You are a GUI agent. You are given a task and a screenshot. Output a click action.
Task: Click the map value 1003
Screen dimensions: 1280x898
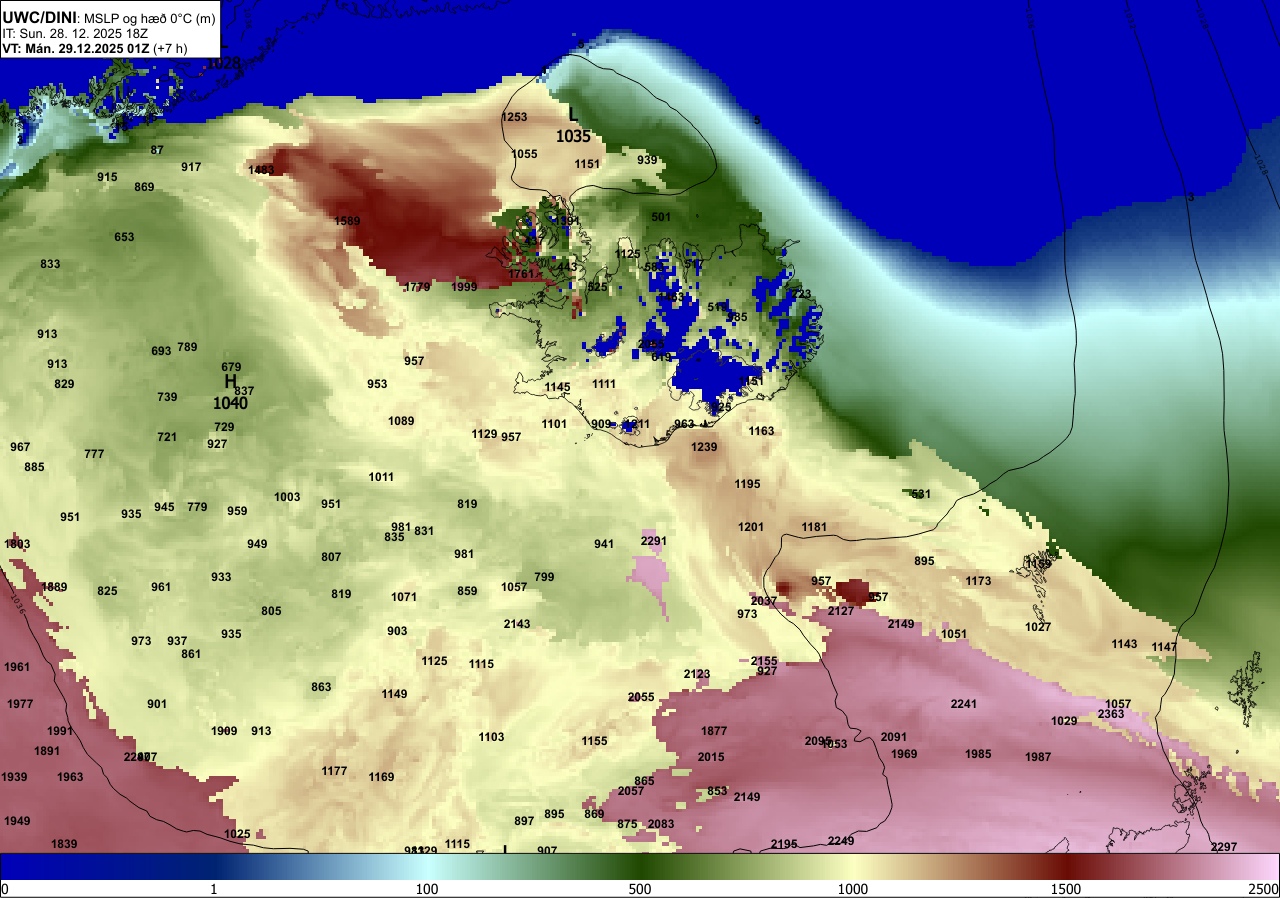pyautogui.click(x=287, y=497)
